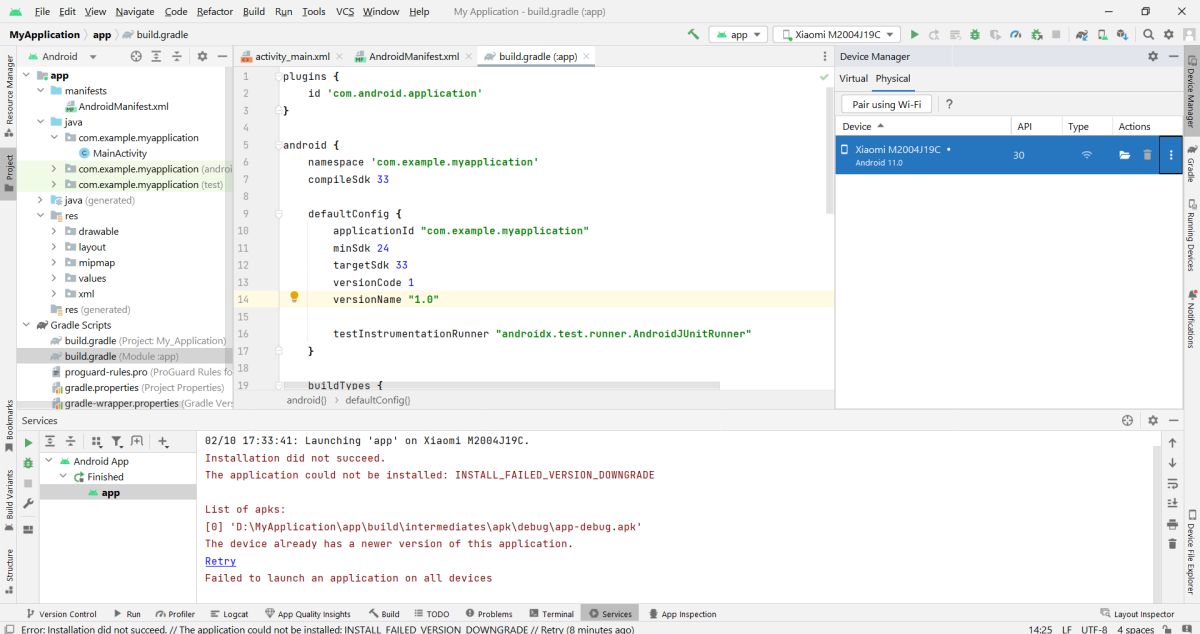
Task: Delete the Xiaomi device entry trash icon
Action: coord(1147,155)
